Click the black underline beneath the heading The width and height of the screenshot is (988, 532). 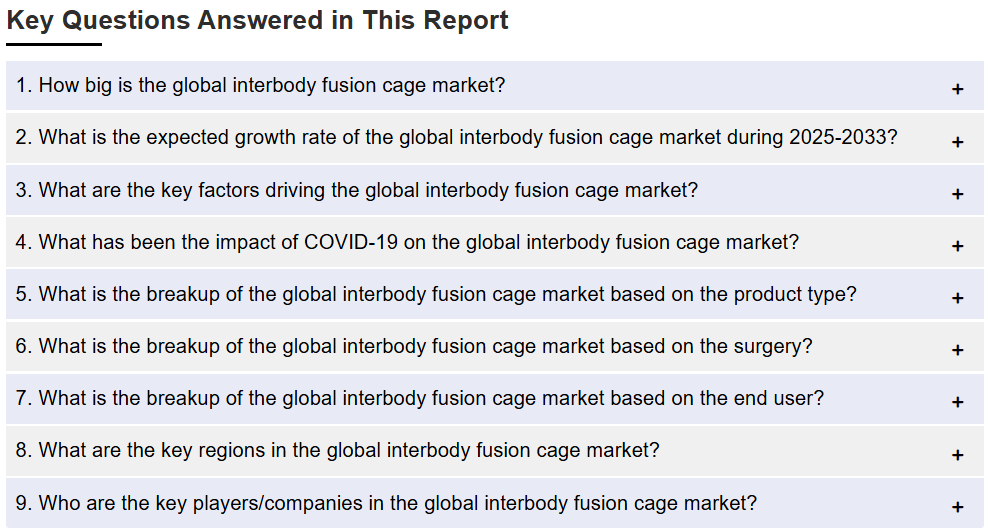click(54, 44)
